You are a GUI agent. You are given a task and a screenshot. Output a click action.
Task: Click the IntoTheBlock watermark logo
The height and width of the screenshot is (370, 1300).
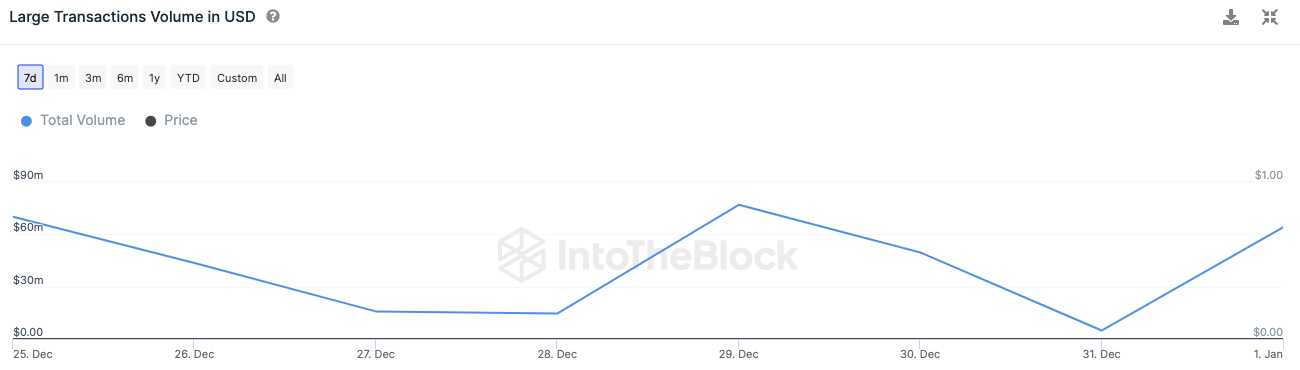tap(648, 255)
